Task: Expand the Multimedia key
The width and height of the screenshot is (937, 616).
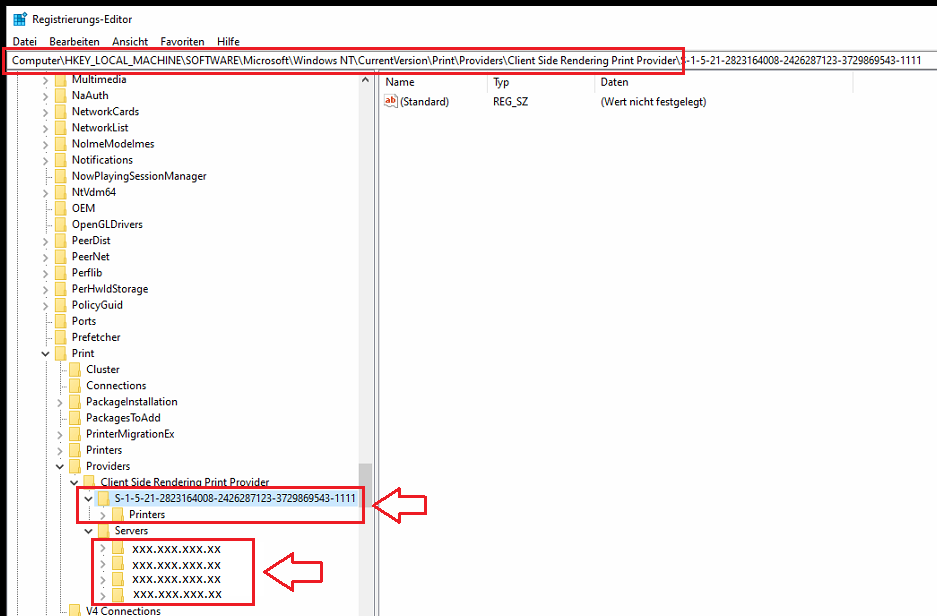Action: (x=45, y=79)
